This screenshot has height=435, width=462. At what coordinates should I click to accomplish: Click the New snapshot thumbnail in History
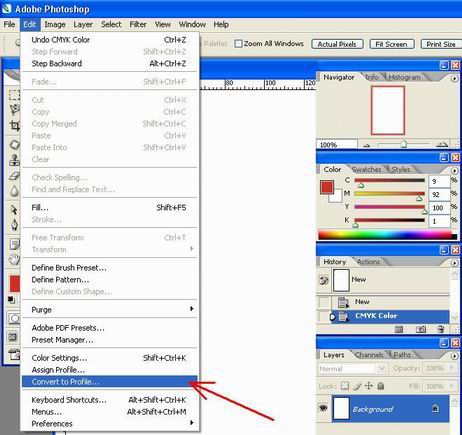[x=341, y=280]
